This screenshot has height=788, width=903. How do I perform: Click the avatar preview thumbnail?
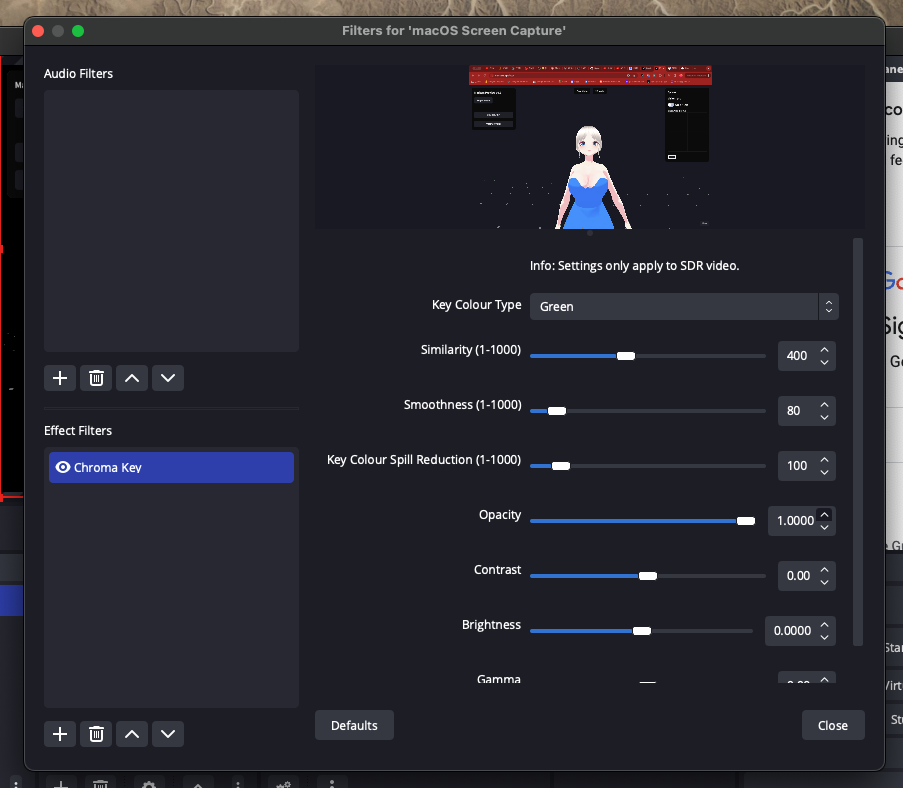coord(590,147)
